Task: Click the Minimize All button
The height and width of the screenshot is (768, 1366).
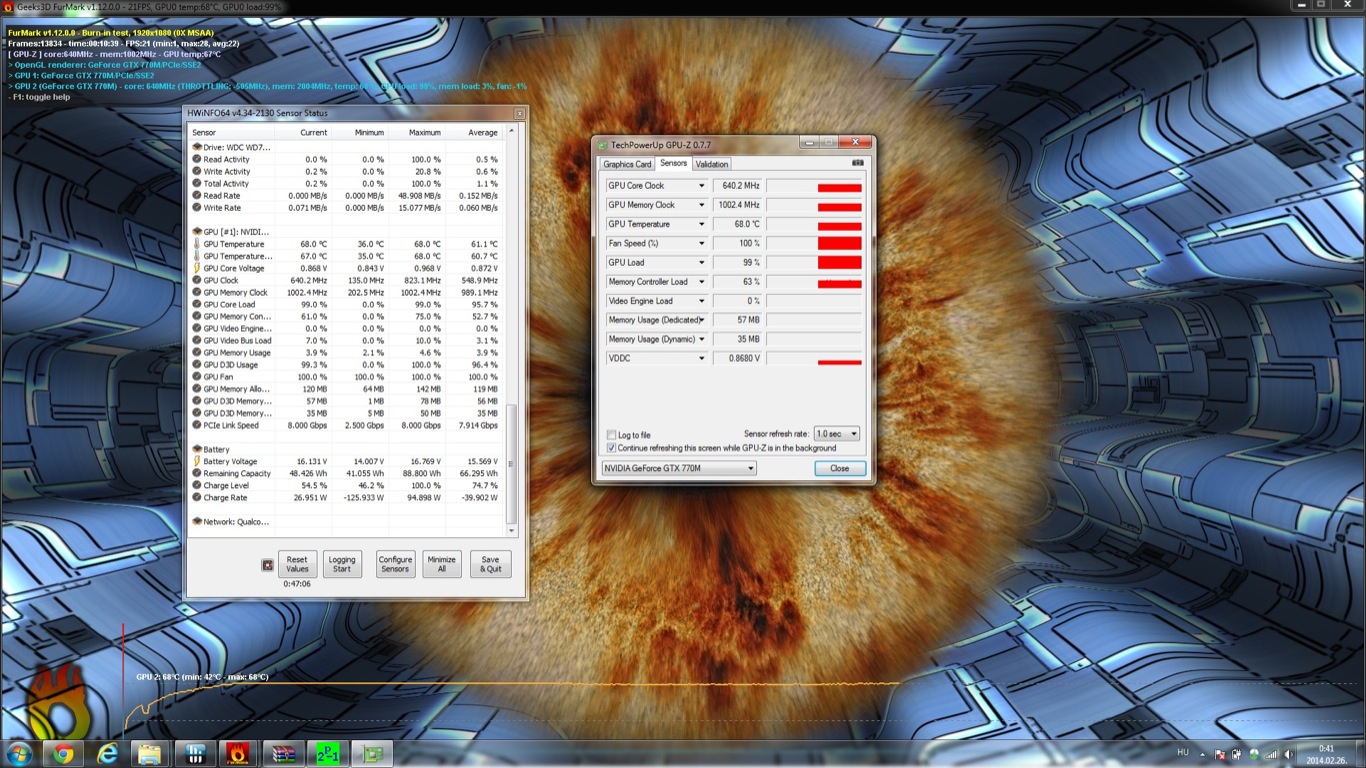Action: coord(442,564)
